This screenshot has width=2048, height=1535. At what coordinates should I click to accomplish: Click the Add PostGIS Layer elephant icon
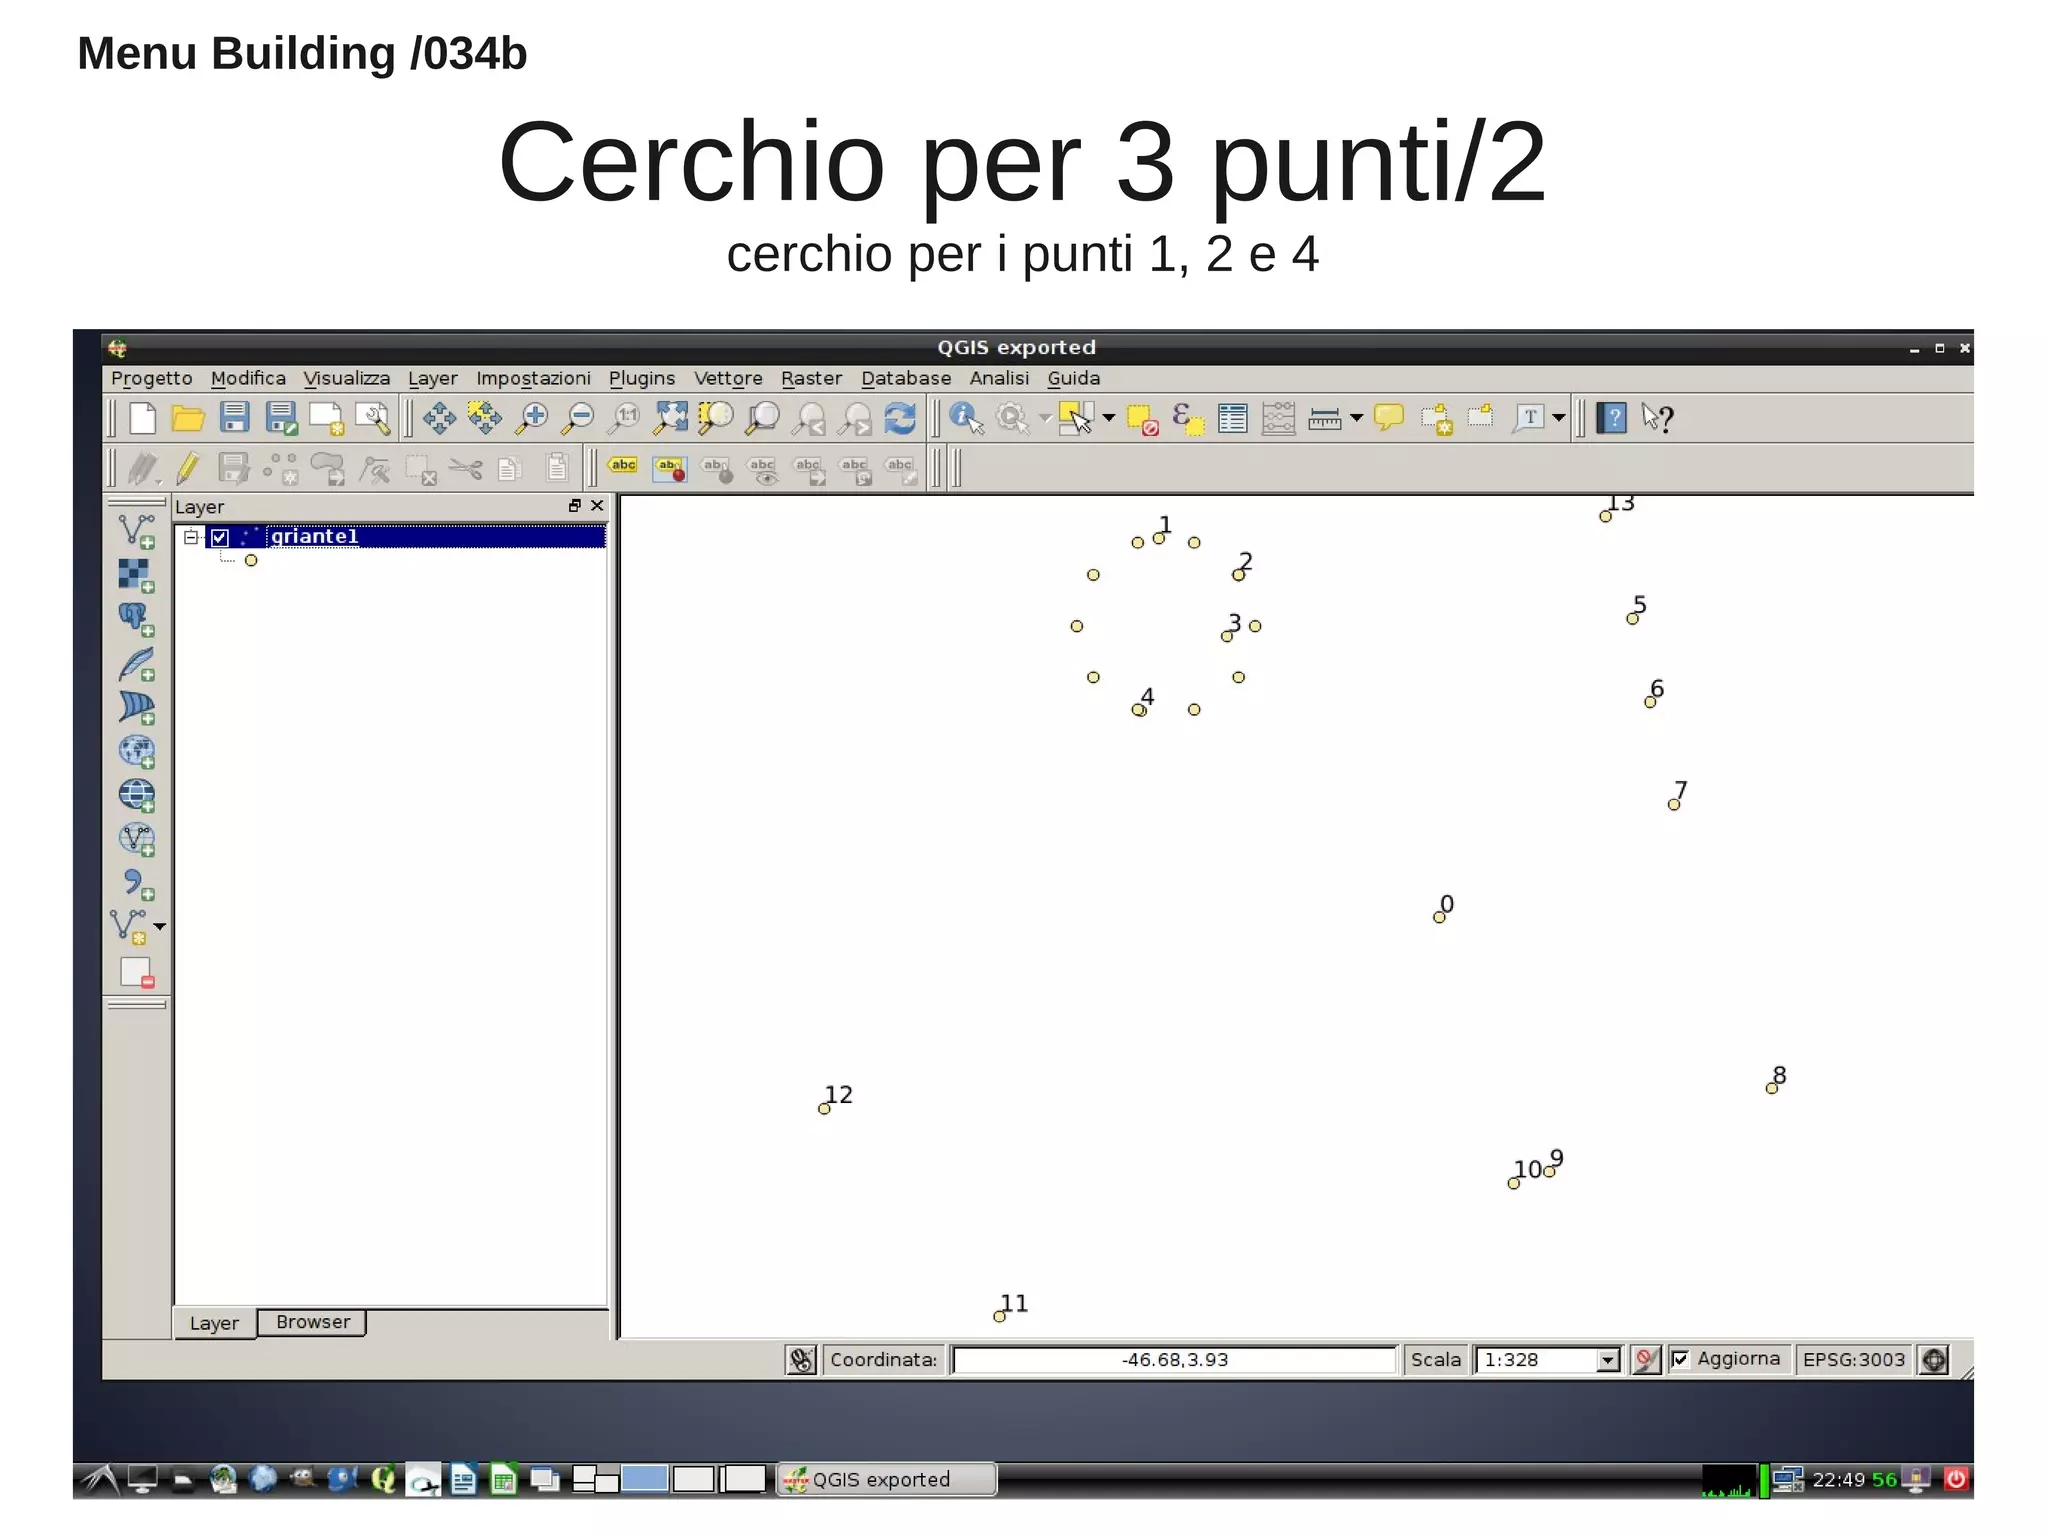(x=135, y=619)
